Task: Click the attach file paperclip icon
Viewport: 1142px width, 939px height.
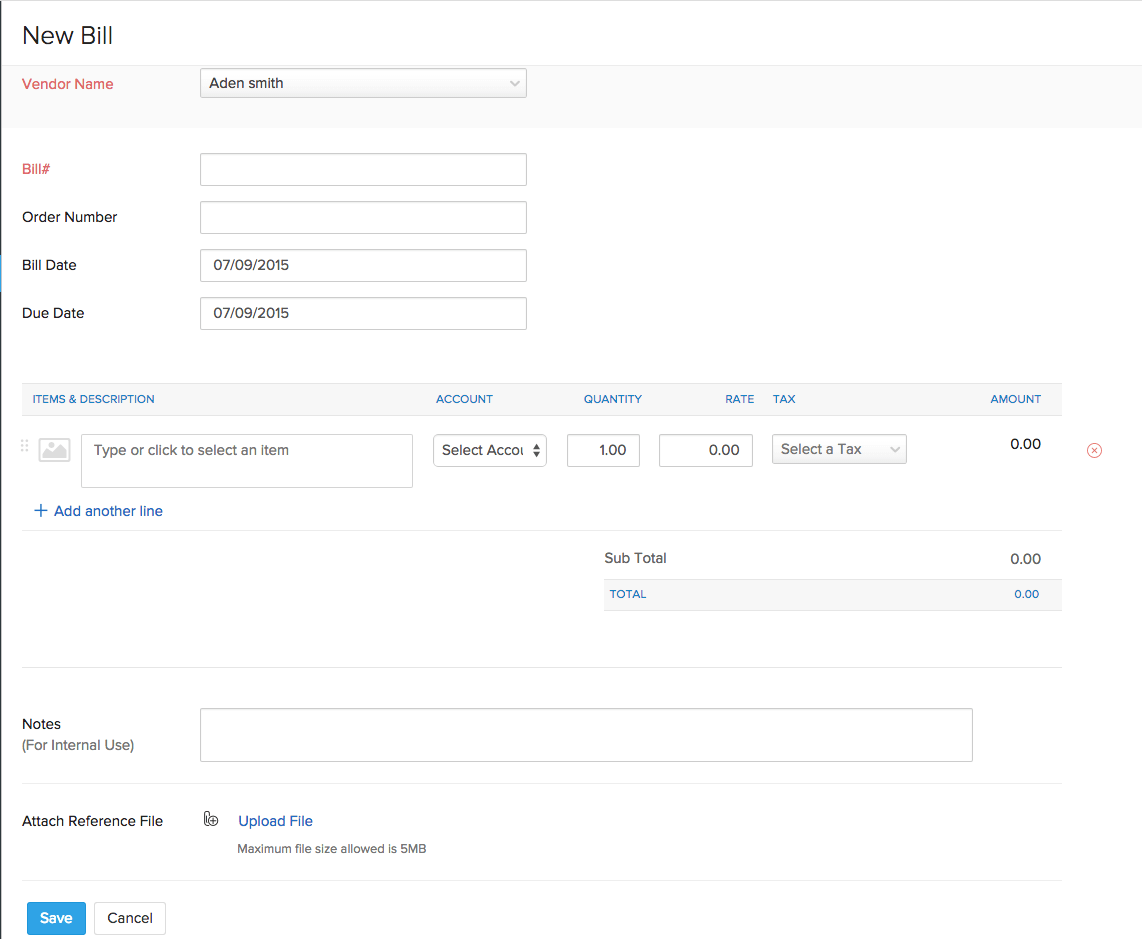Action: 211,820
